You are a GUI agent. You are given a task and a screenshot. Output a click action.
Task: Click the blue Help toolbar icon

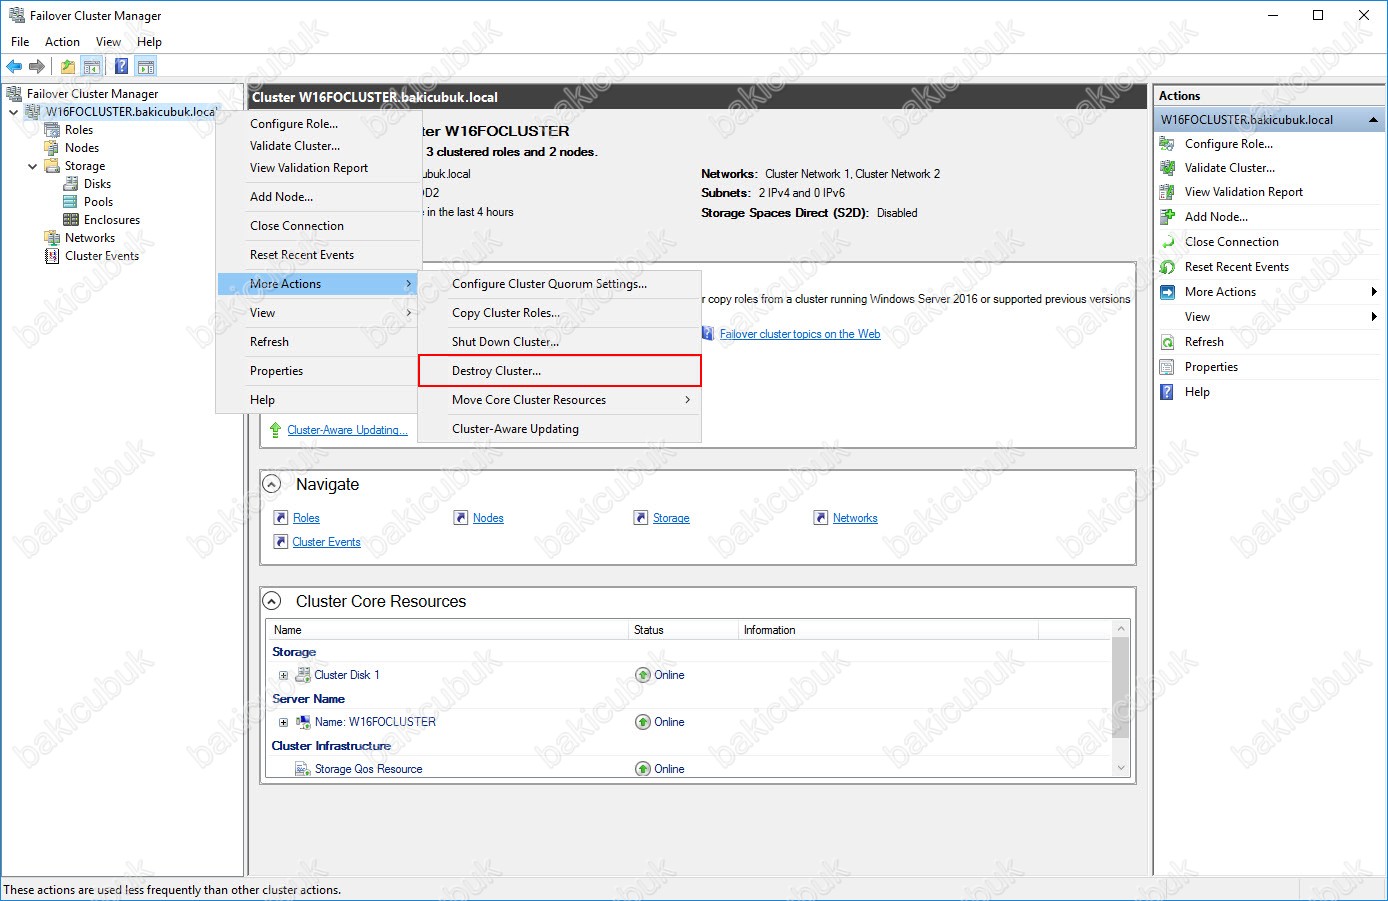pyautogui.click(x=121, y=67)
